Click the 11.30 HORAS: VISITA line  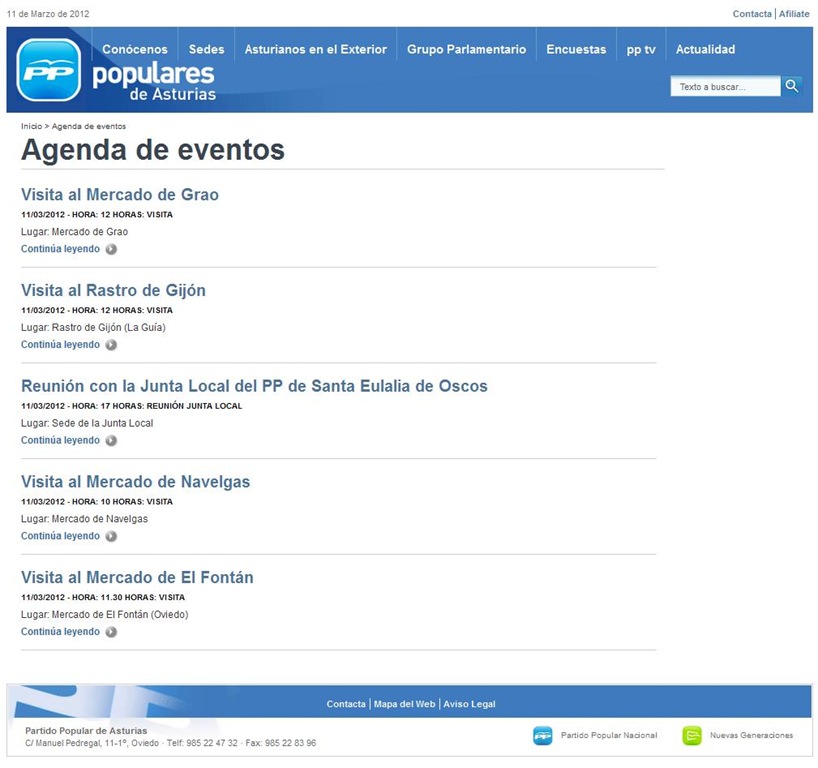(103, 597)
